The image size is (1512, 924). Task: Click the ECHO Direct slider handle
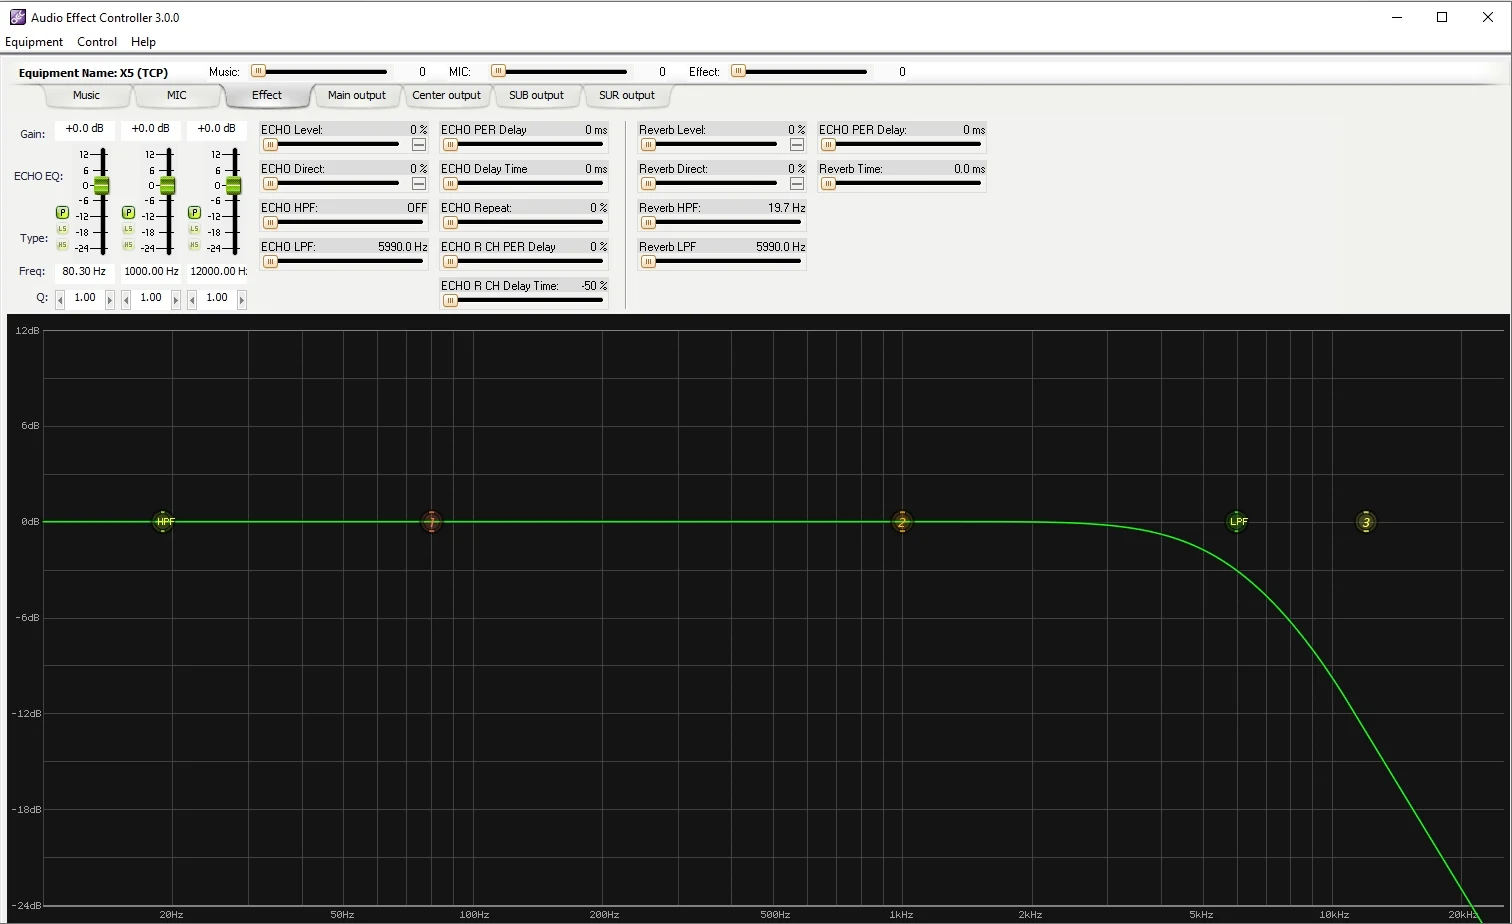(270, 184)
